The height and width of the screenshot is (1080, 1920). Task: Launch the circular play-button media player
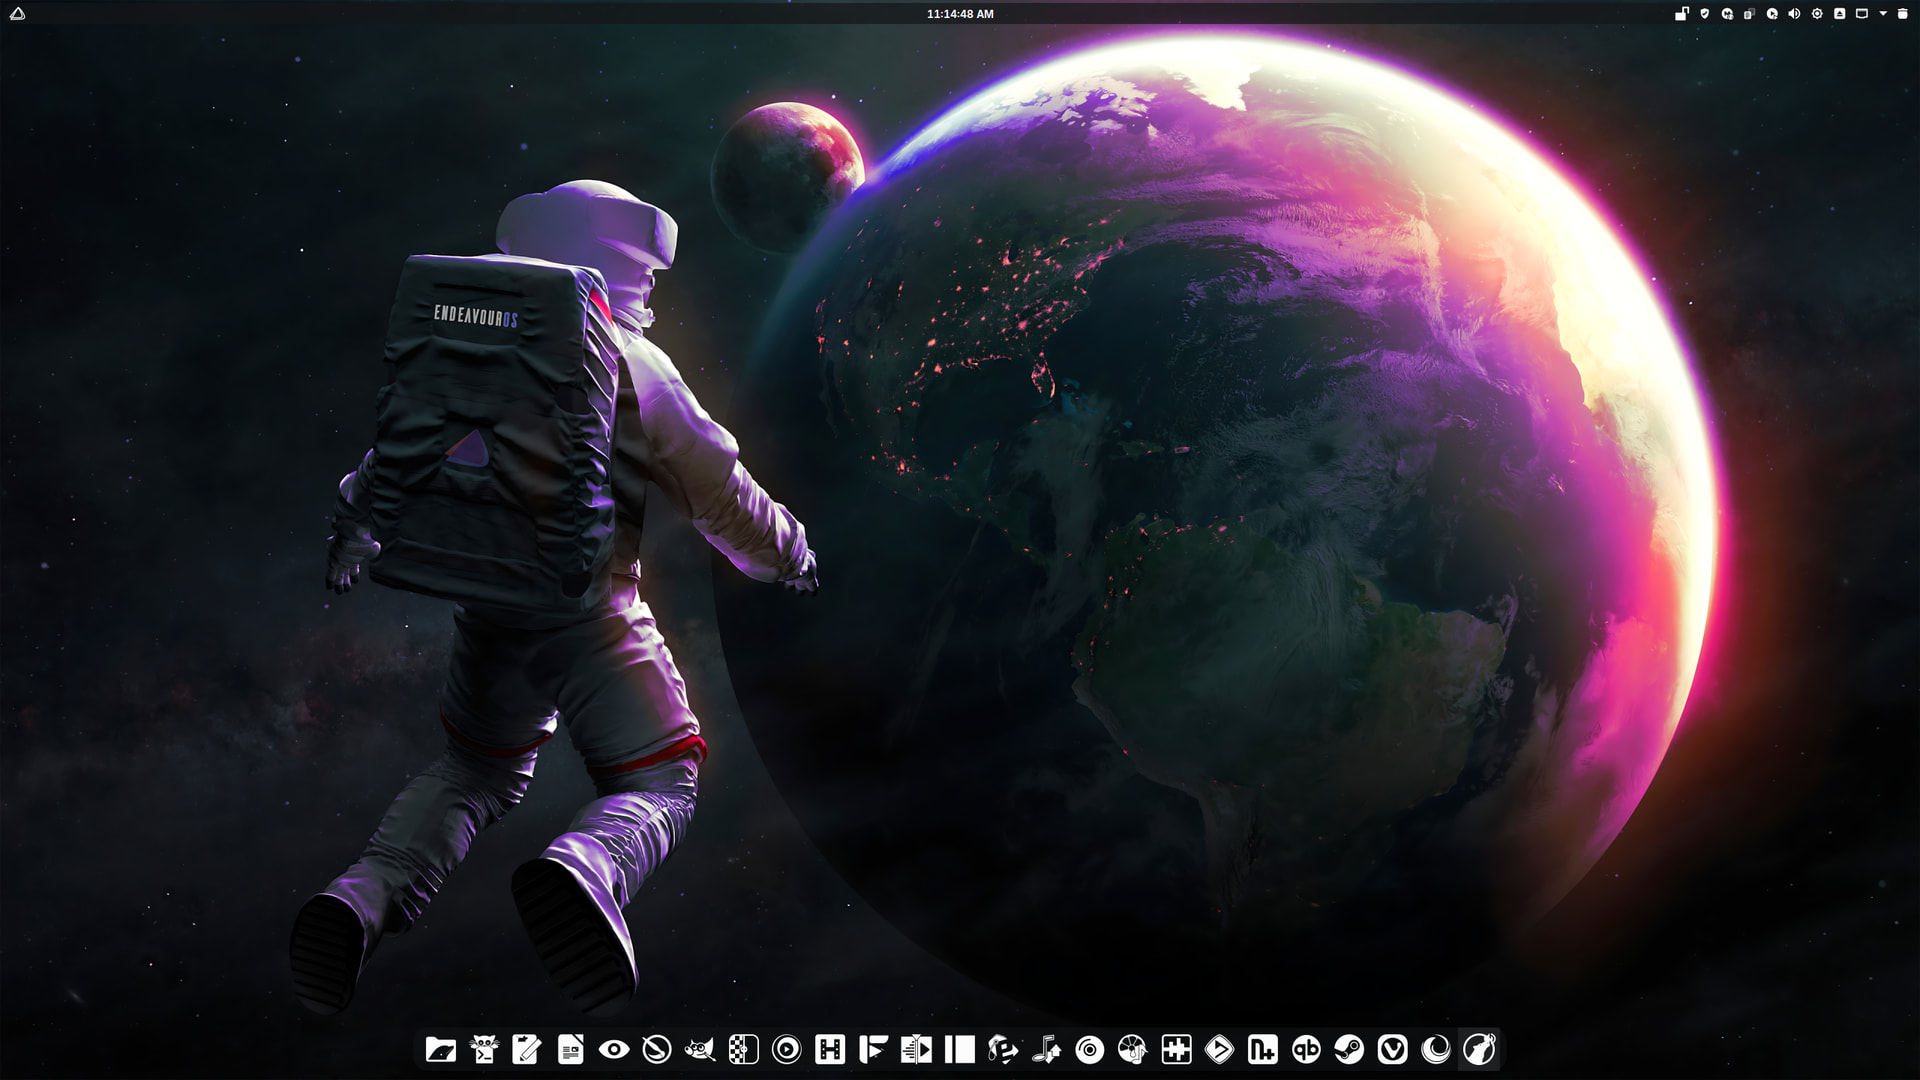tap(787, 1049)
